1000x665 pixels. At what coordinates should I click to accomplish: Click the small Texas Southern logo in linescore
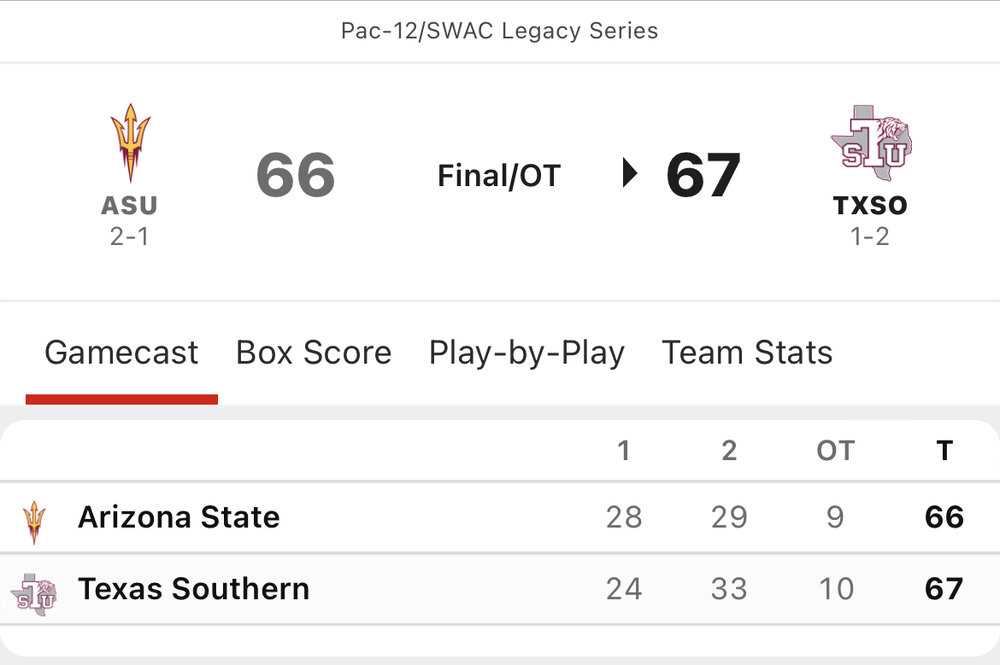[34, 593]
